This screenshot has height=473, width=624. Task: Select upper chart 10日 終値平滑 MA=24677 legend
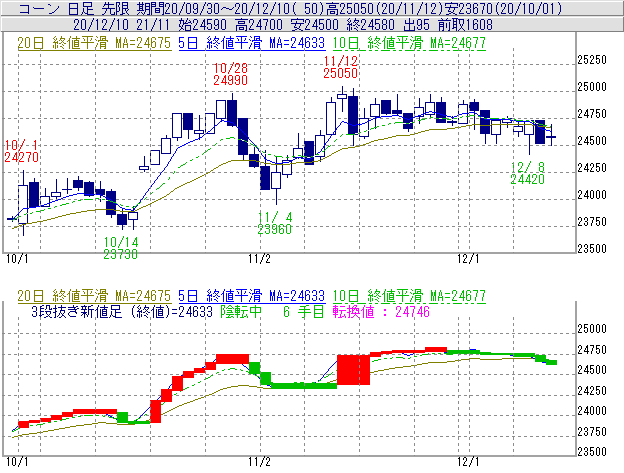pyautogui.click(x=409, y=43)
